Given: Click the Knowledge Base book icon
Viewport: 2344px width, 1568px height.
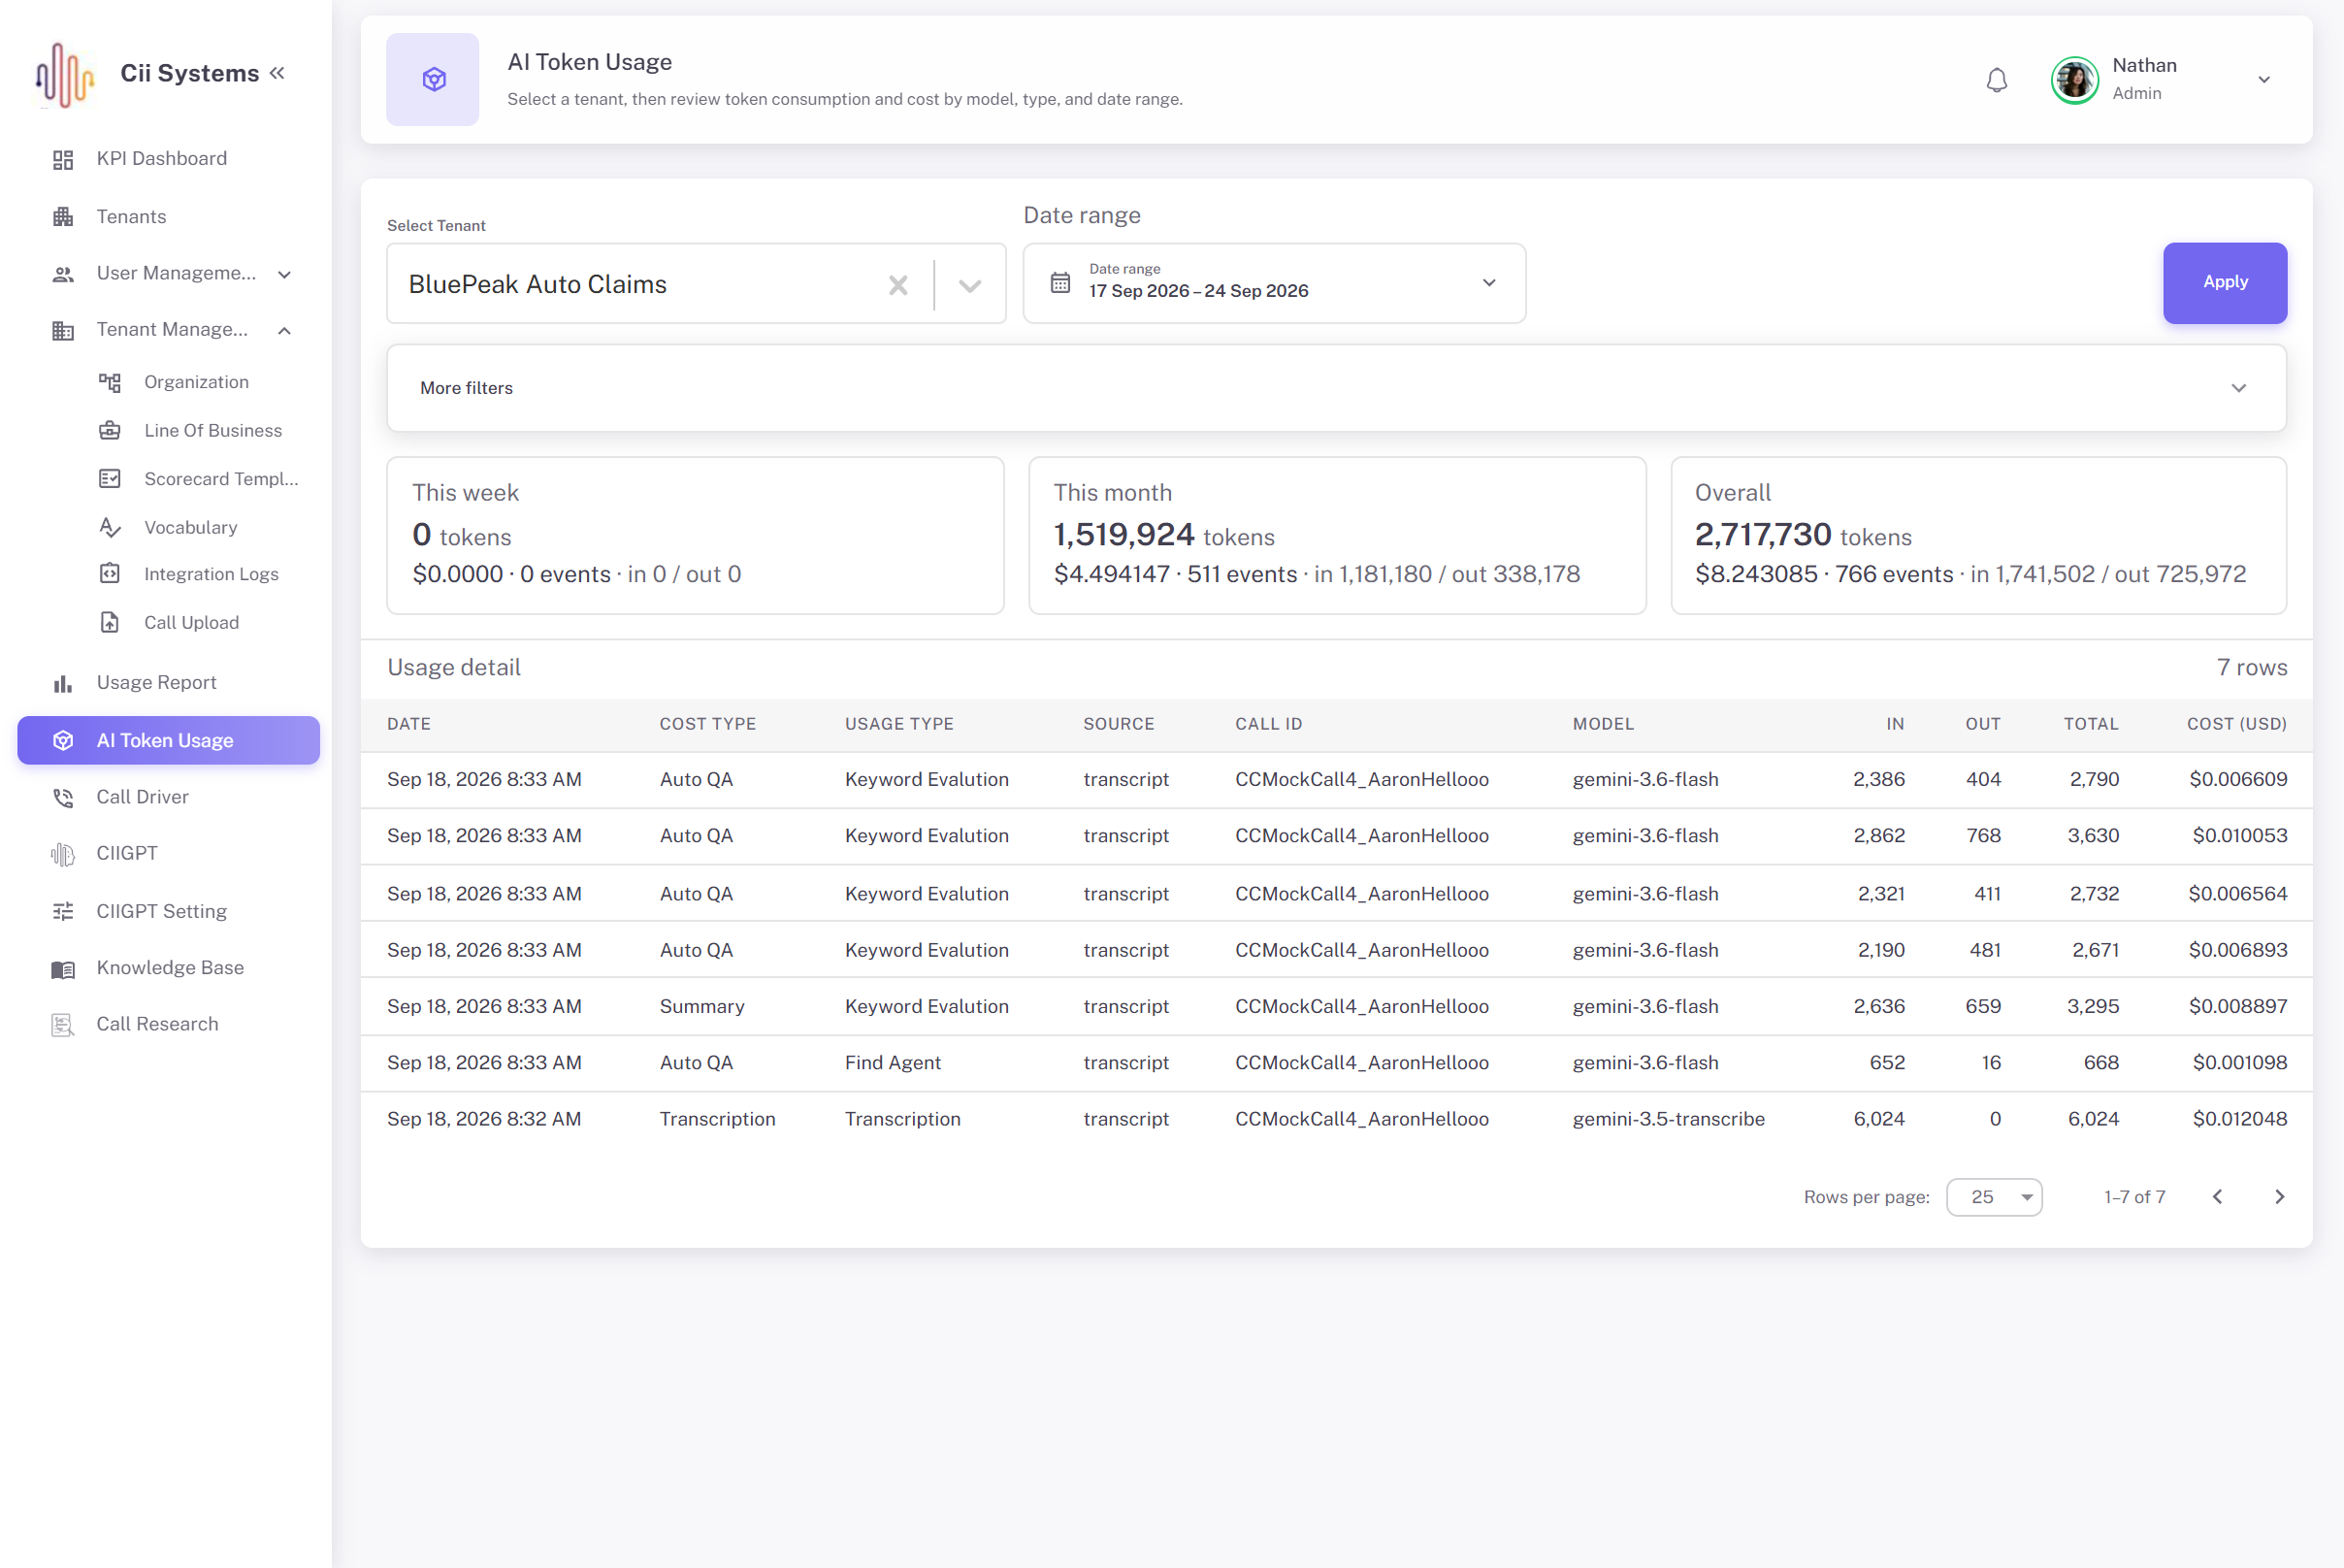Looking at the screenshot, I should click(x=63, y=969).
